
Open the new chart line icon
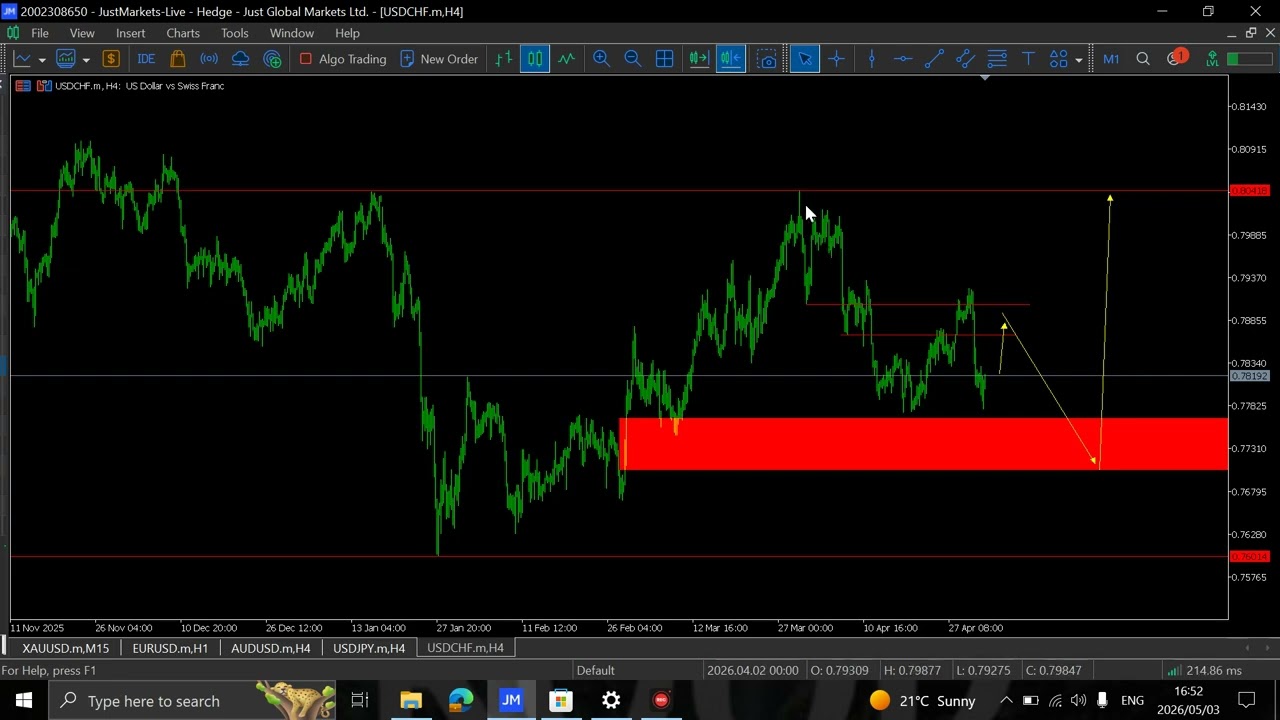pos(21,59)
